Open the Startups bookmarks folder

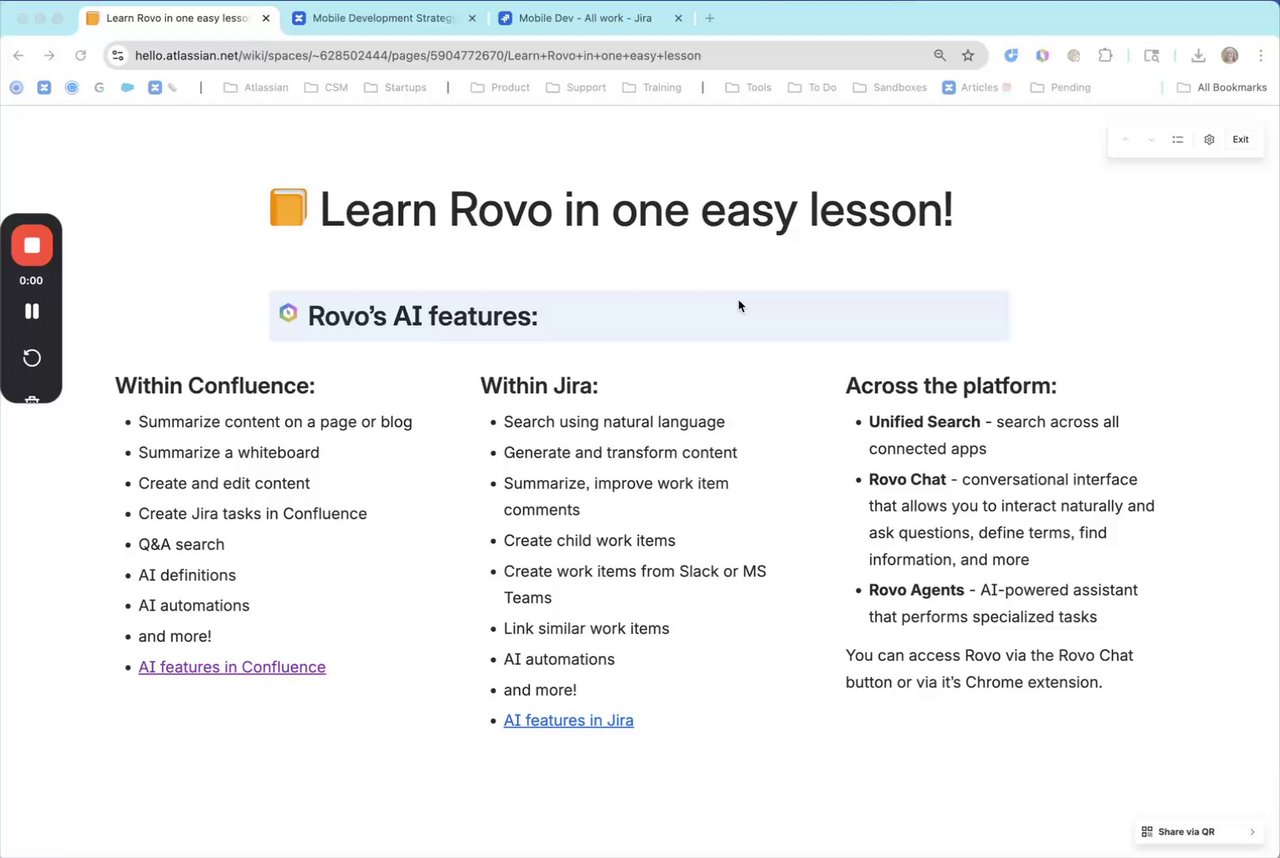pyautogui.click(x=396, y=88)
